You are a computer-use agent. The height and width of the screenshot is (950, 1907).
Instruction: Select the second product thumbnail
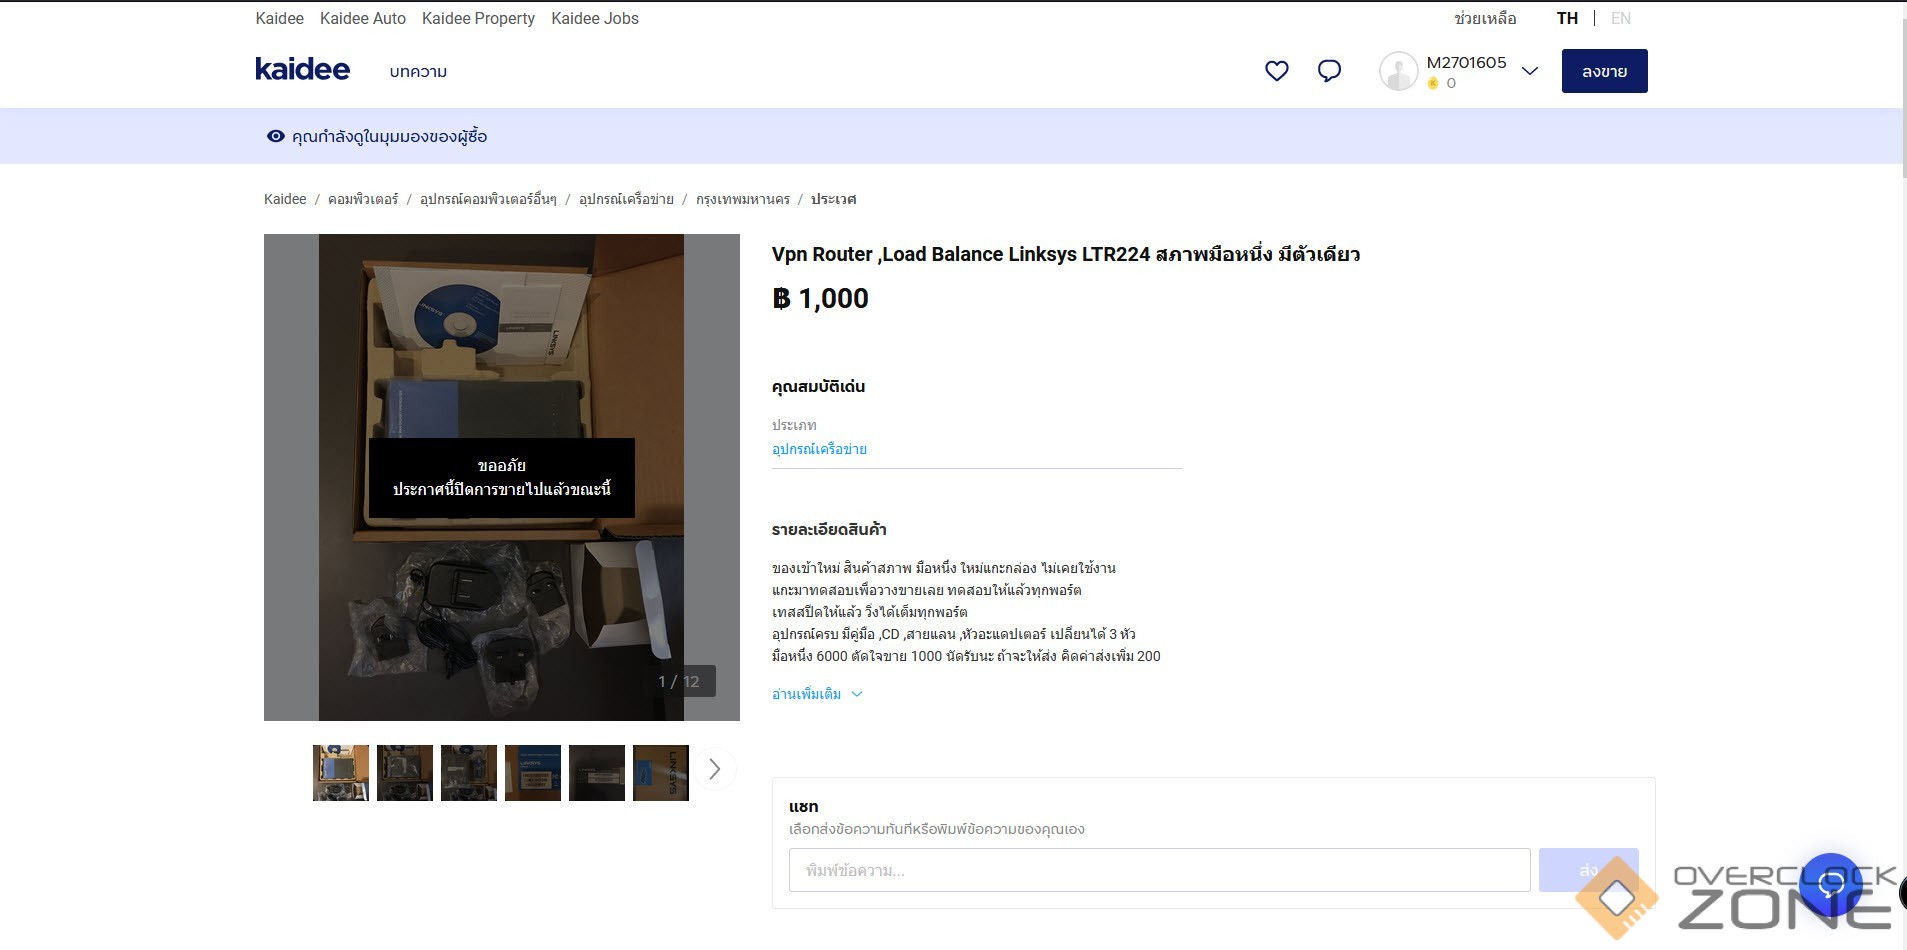(405, 773)
